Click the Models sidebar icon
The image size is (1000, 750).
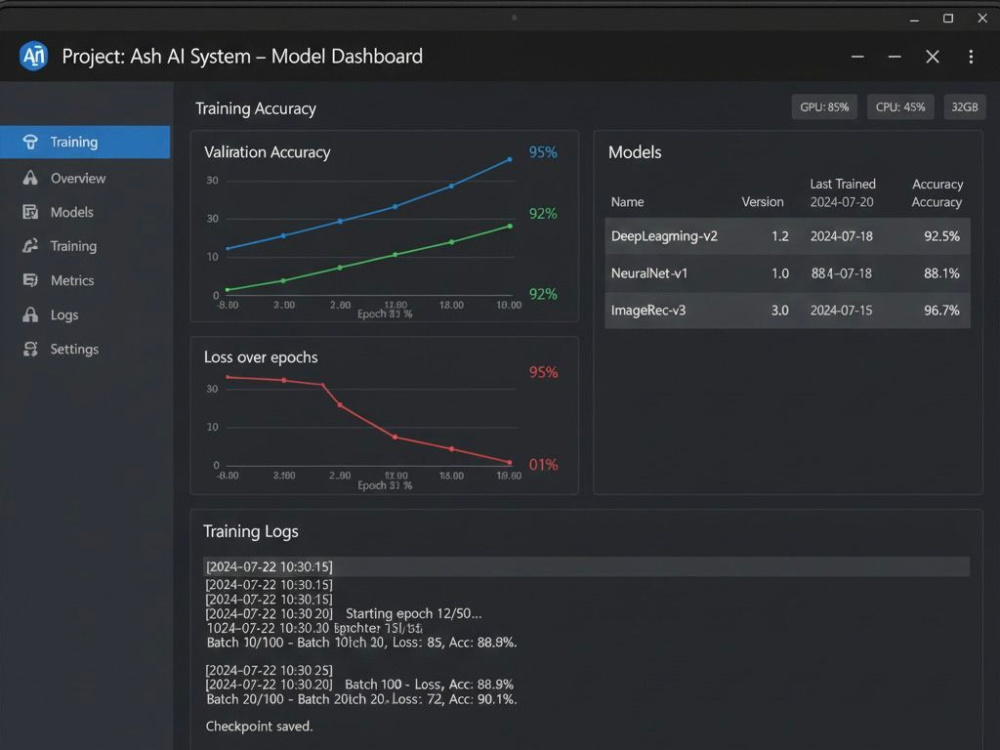click(30, 212)
